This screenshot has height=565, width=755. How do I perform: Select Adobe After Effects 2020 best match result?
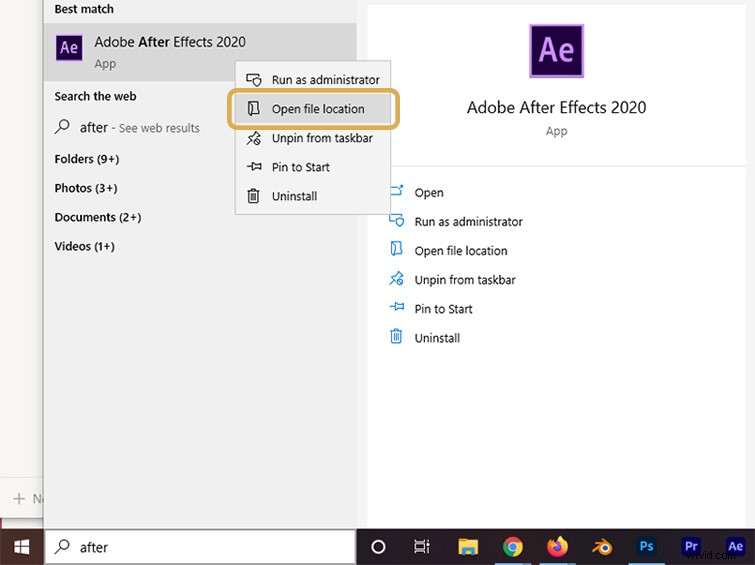(x=200, y=52)
